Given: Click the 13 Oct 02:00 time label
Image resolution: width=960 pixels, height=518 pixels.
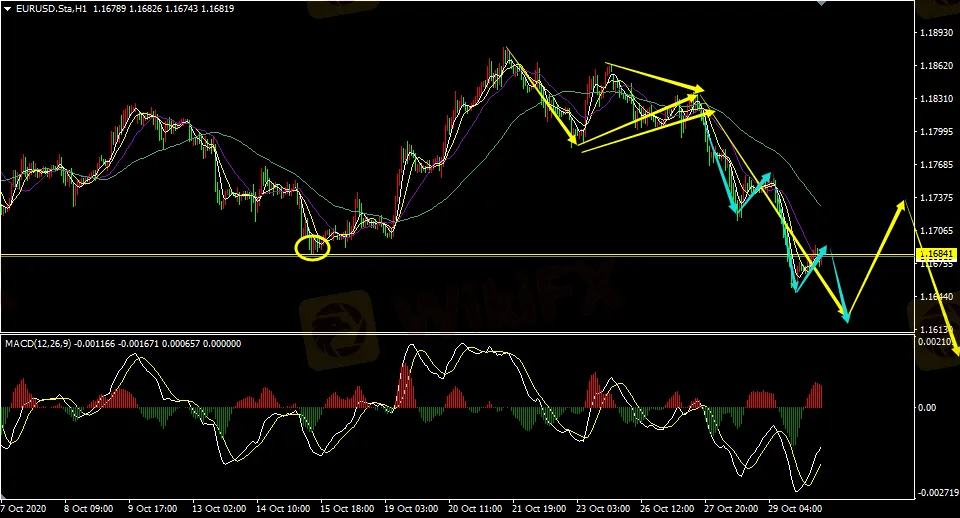Looking at the screenshot, I should 219,509.
